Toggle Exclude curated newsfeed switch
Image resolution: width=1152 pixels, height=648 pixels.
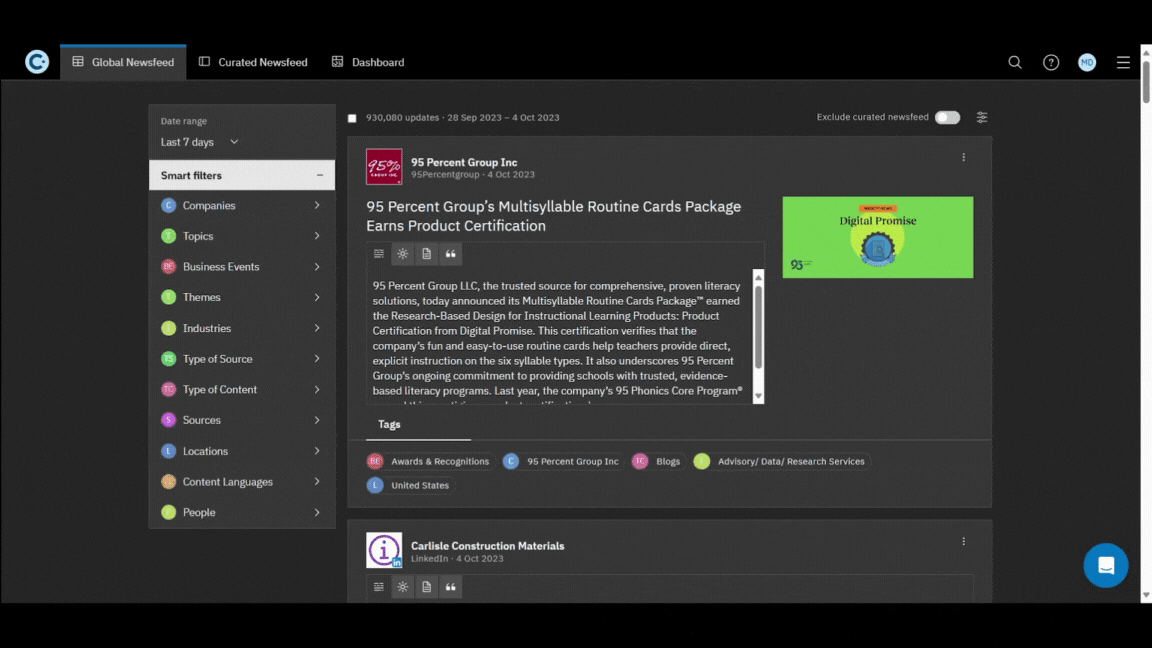947,117
